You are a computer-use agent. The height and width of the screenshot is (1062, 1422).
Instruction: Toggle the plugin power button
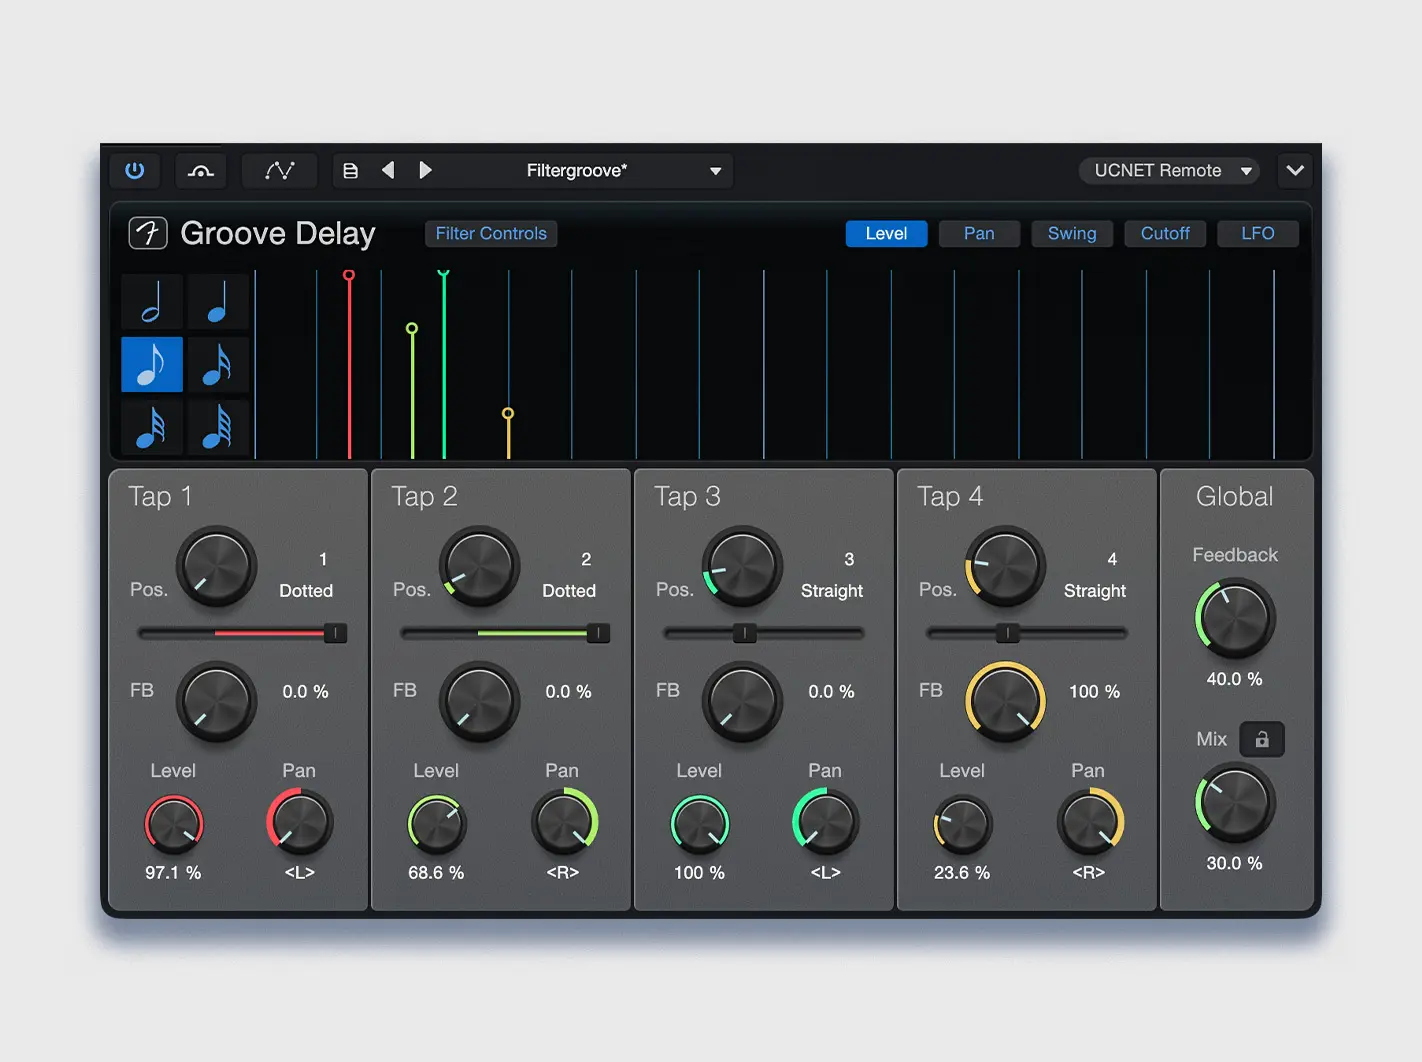[x=135, y=170]
